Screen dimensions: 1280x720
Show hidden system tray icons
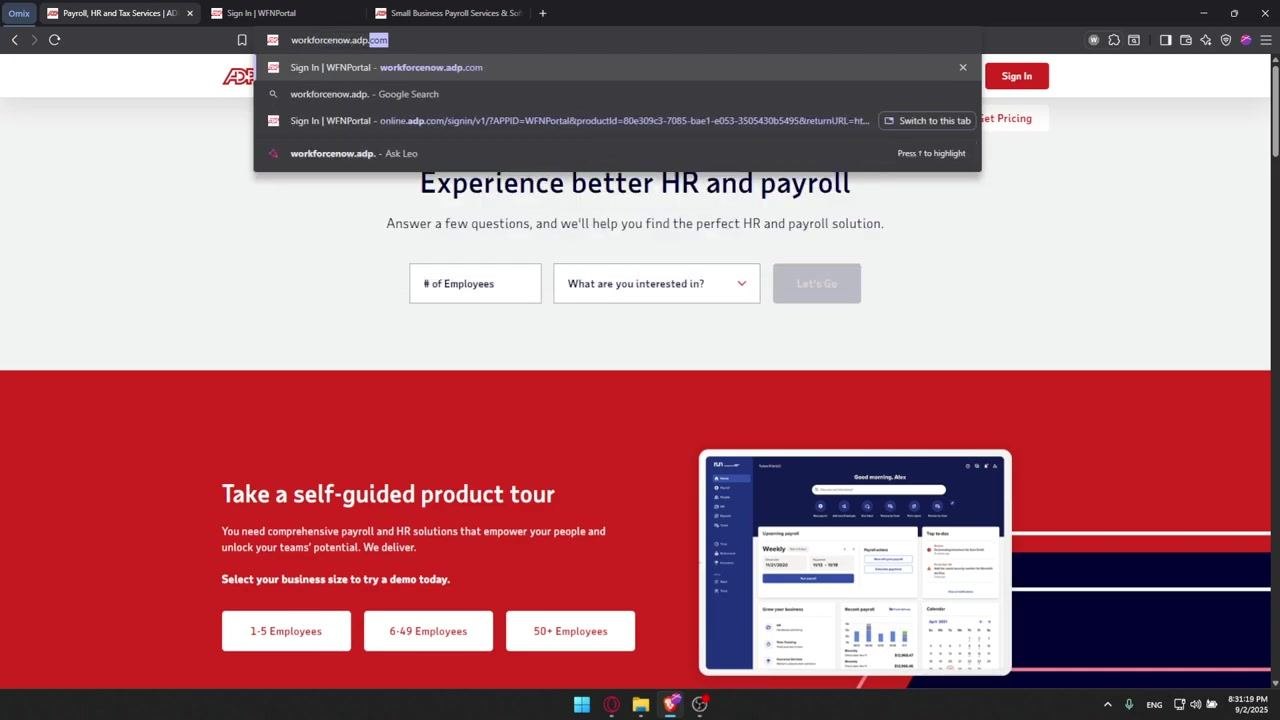1107,704
